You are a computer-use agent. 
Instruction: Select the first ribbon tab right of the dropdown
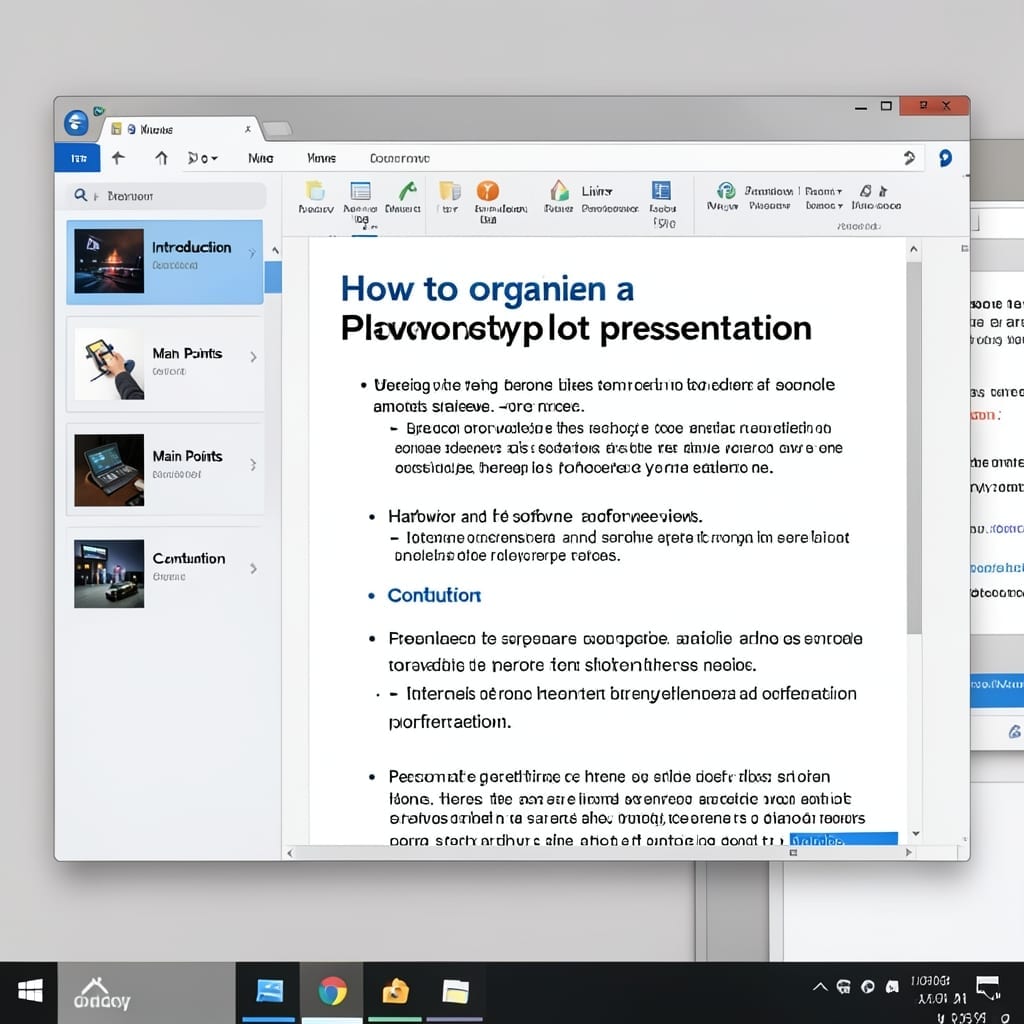tap(261, 158)
